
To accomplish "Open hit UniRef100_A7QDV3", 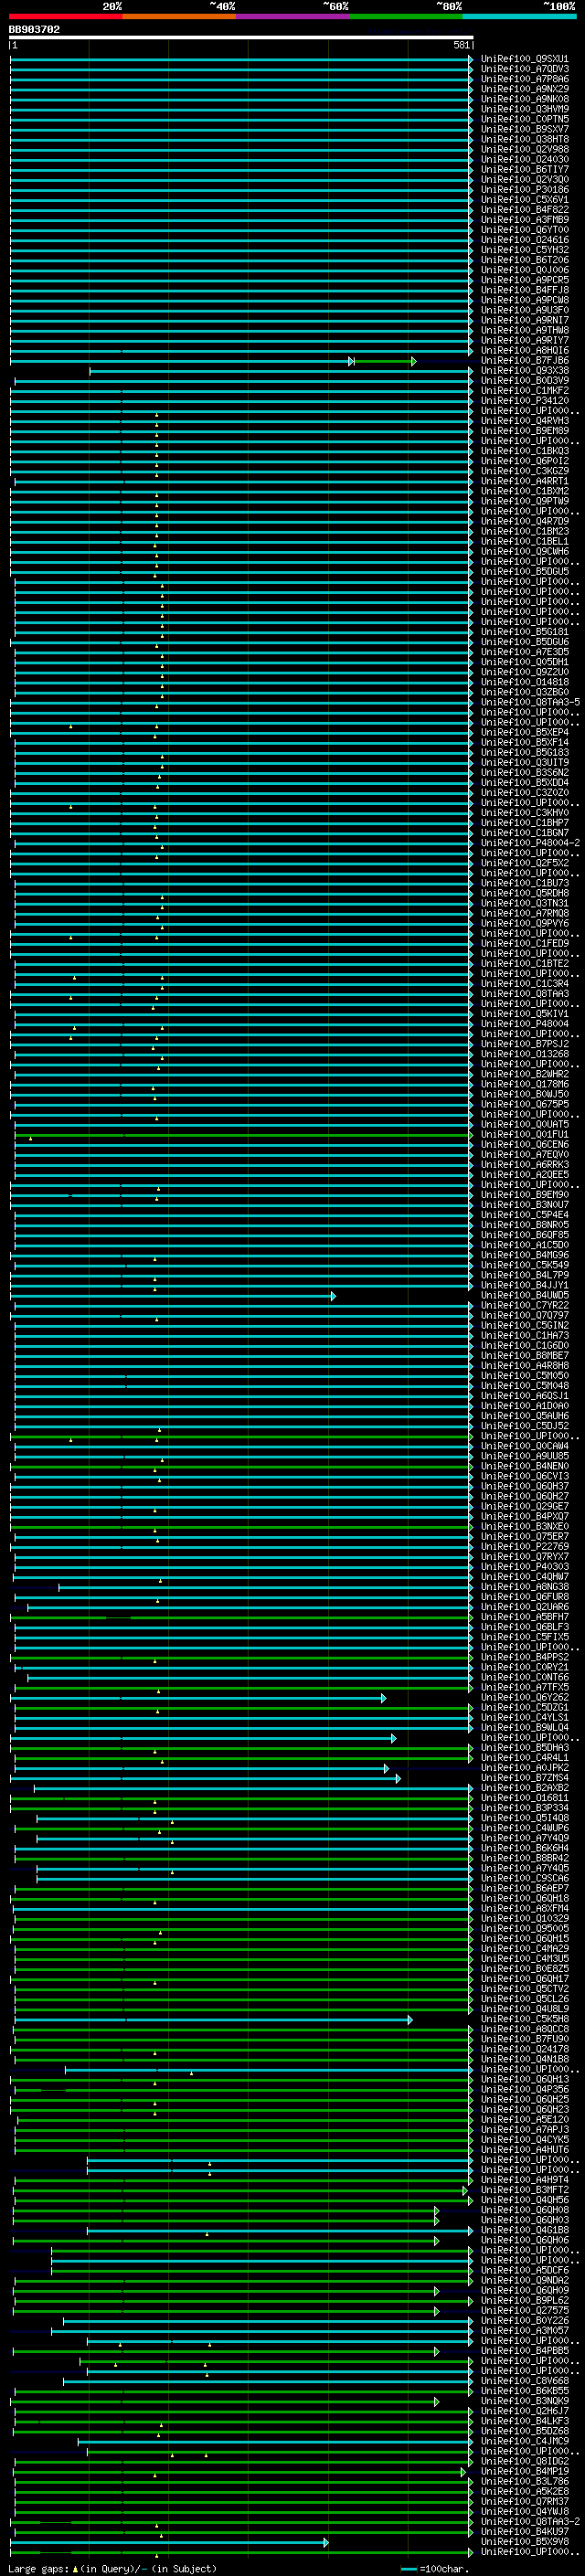I will coord(525,69).
